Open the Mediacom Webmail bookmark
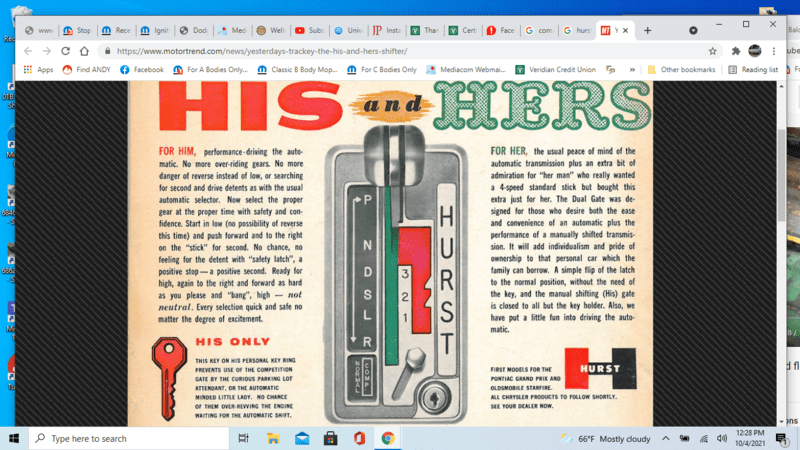Image resolution: width=800 pixels, height=450 pixels. [x=466, y=69]
